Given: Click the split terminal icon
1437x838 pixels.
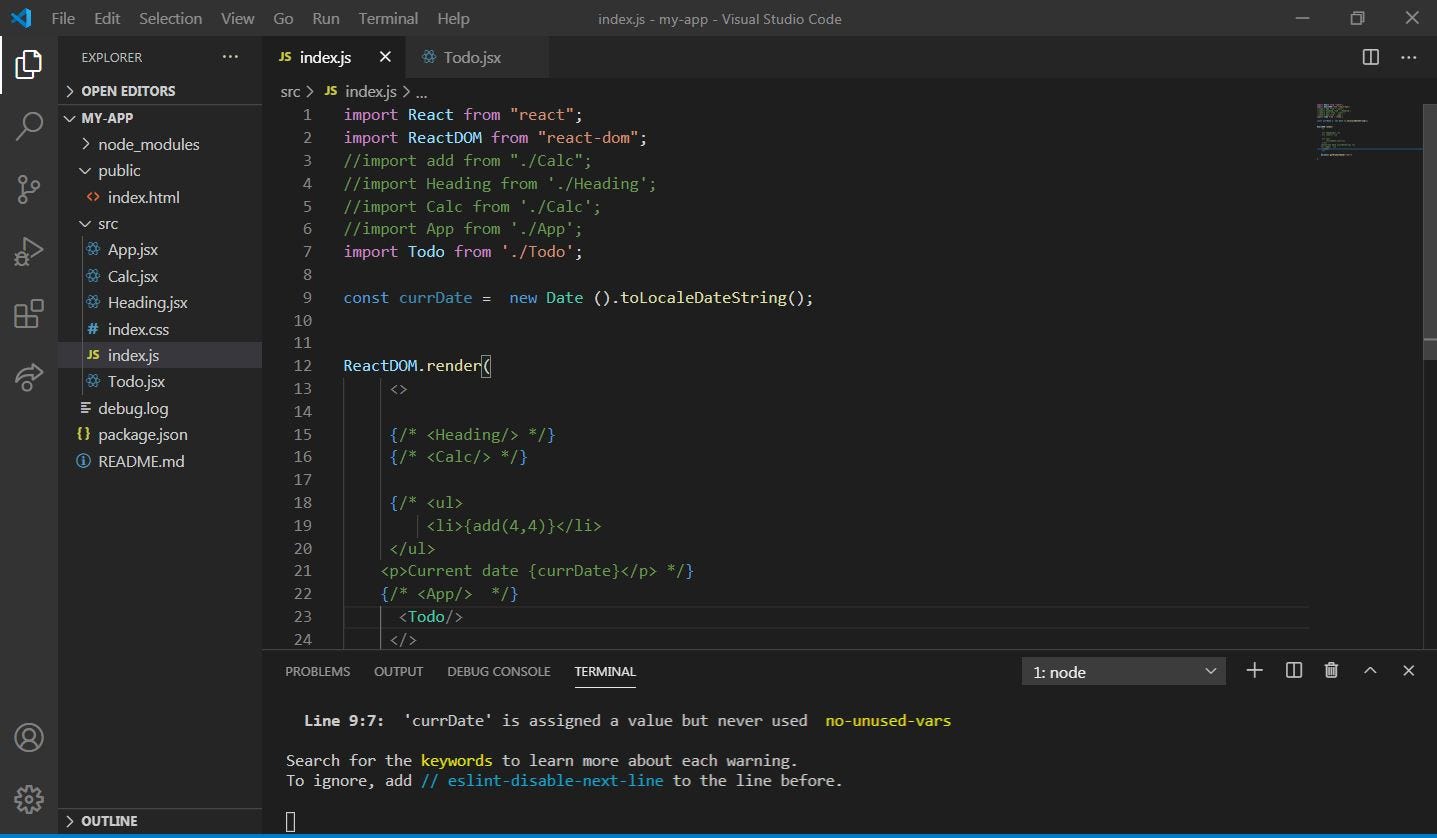Looking at the screenshot, I should [1293, 670].
